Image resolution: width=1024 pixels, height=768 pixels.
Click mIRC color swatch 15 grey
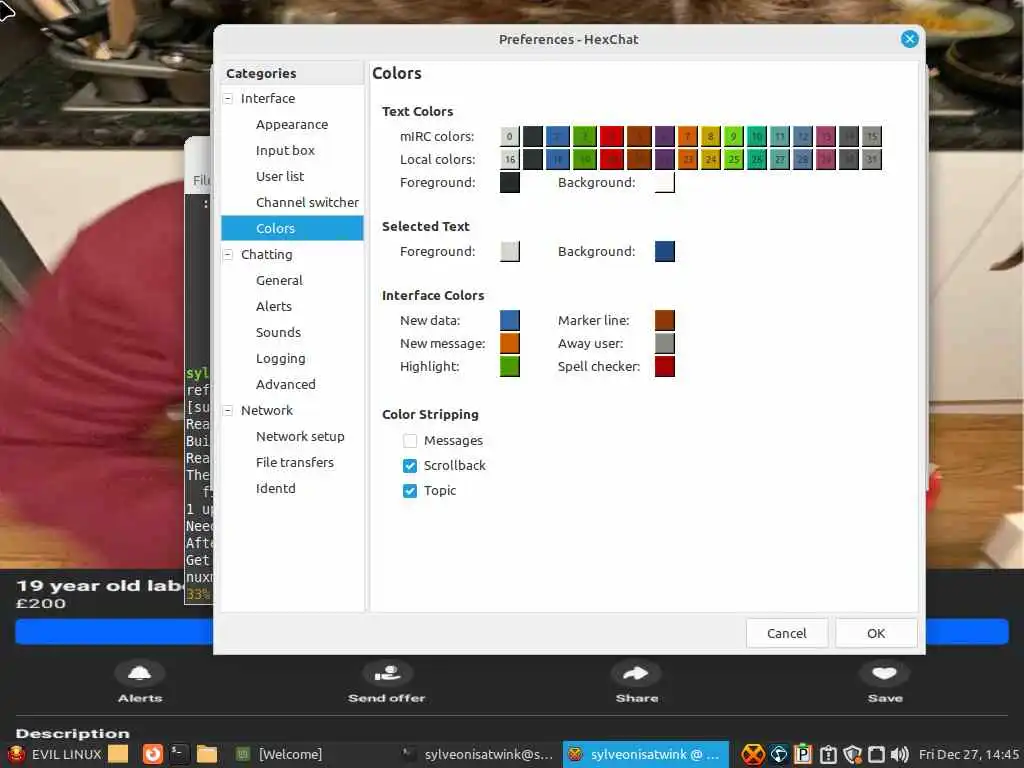pyautogui.click(x=872, y=136)
